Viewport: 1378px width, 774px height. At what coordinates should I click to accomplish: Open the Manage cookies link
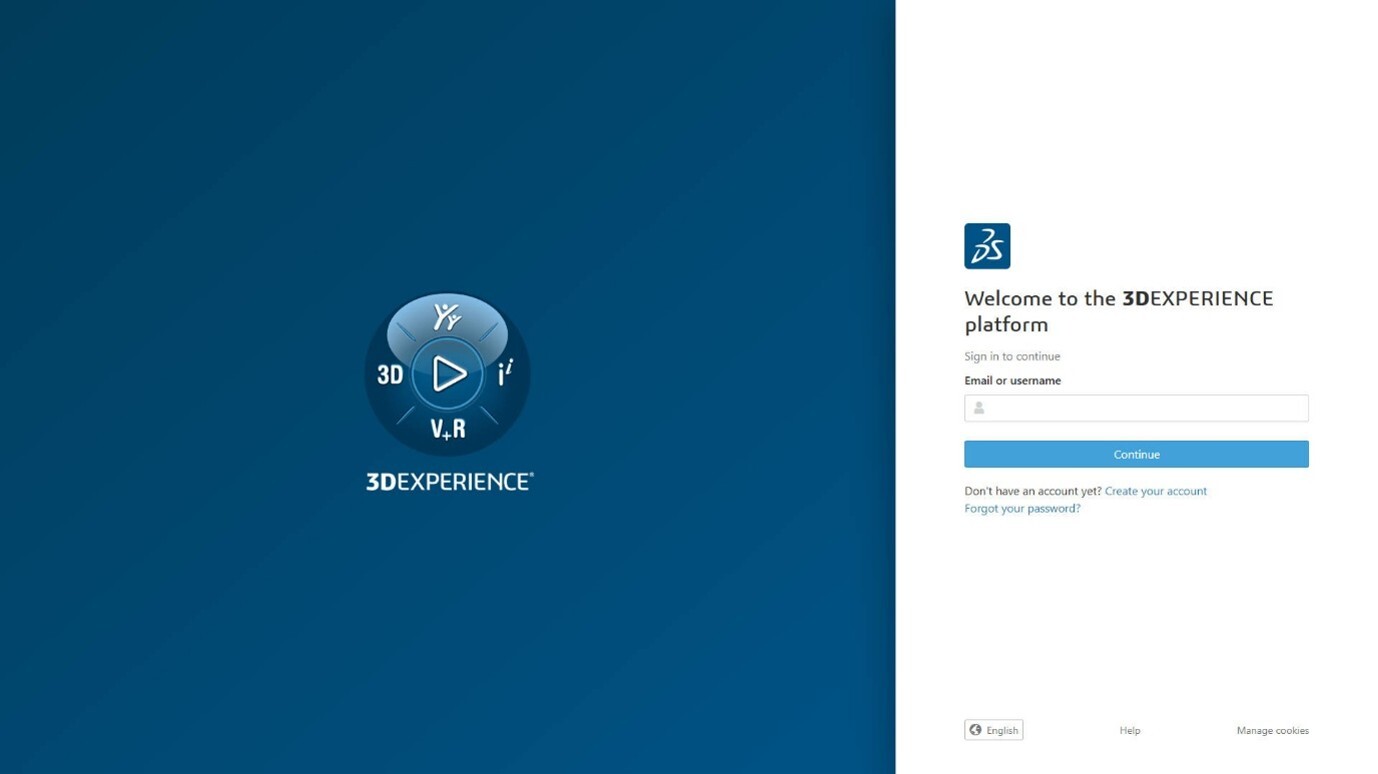pyautogui.click(x=1272, y=730)
